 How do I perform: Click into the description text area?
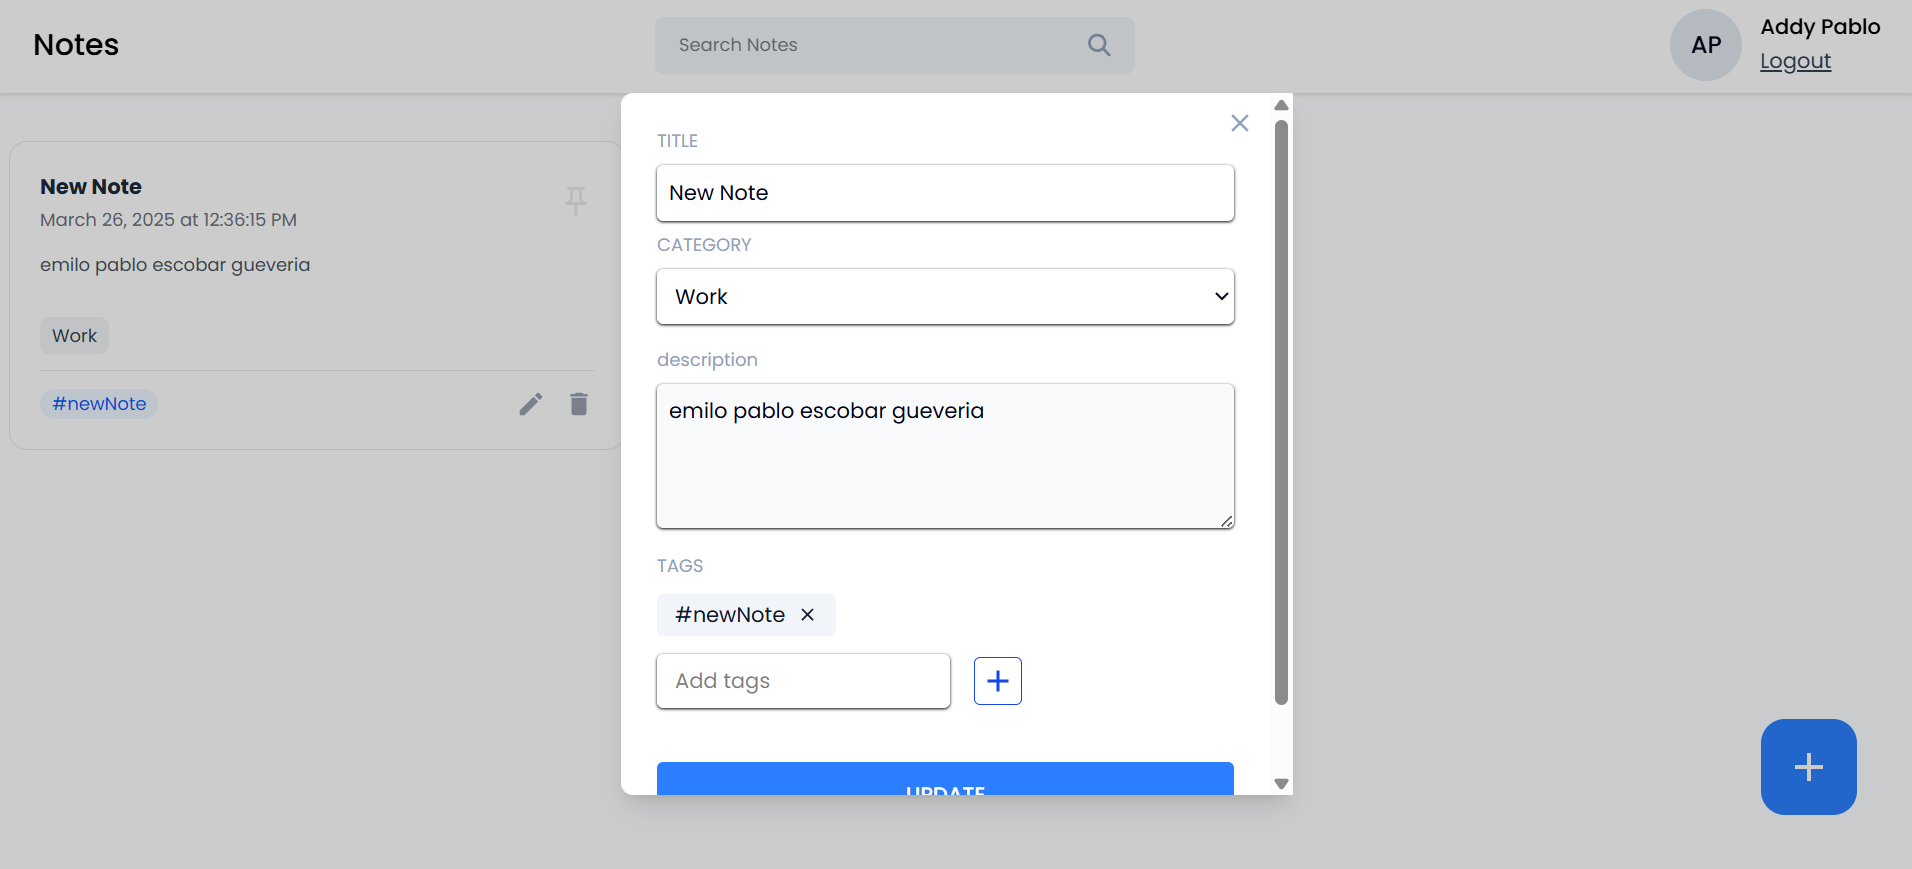click(945, 456)
